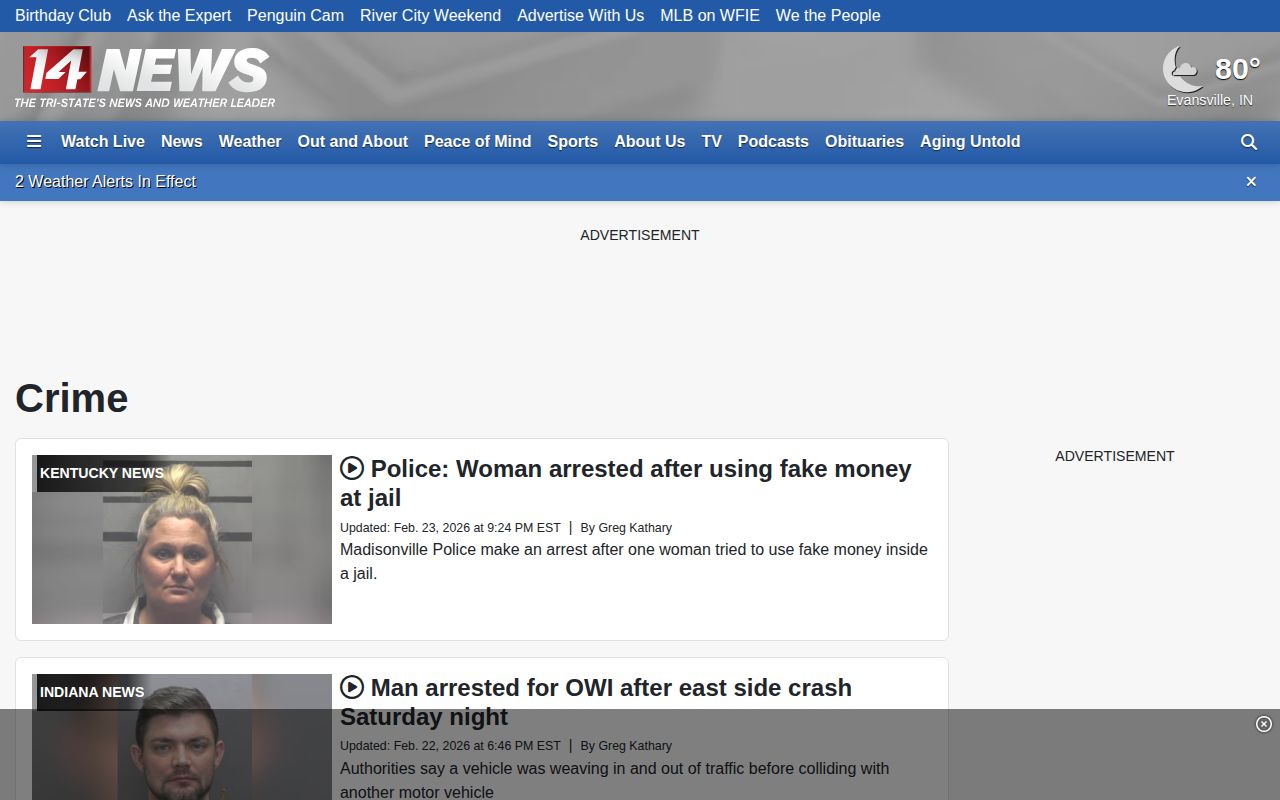View the 2 Weather Alerts In Effect
The height and width of the screenshot is (800, 1280).
coord(106,182)
